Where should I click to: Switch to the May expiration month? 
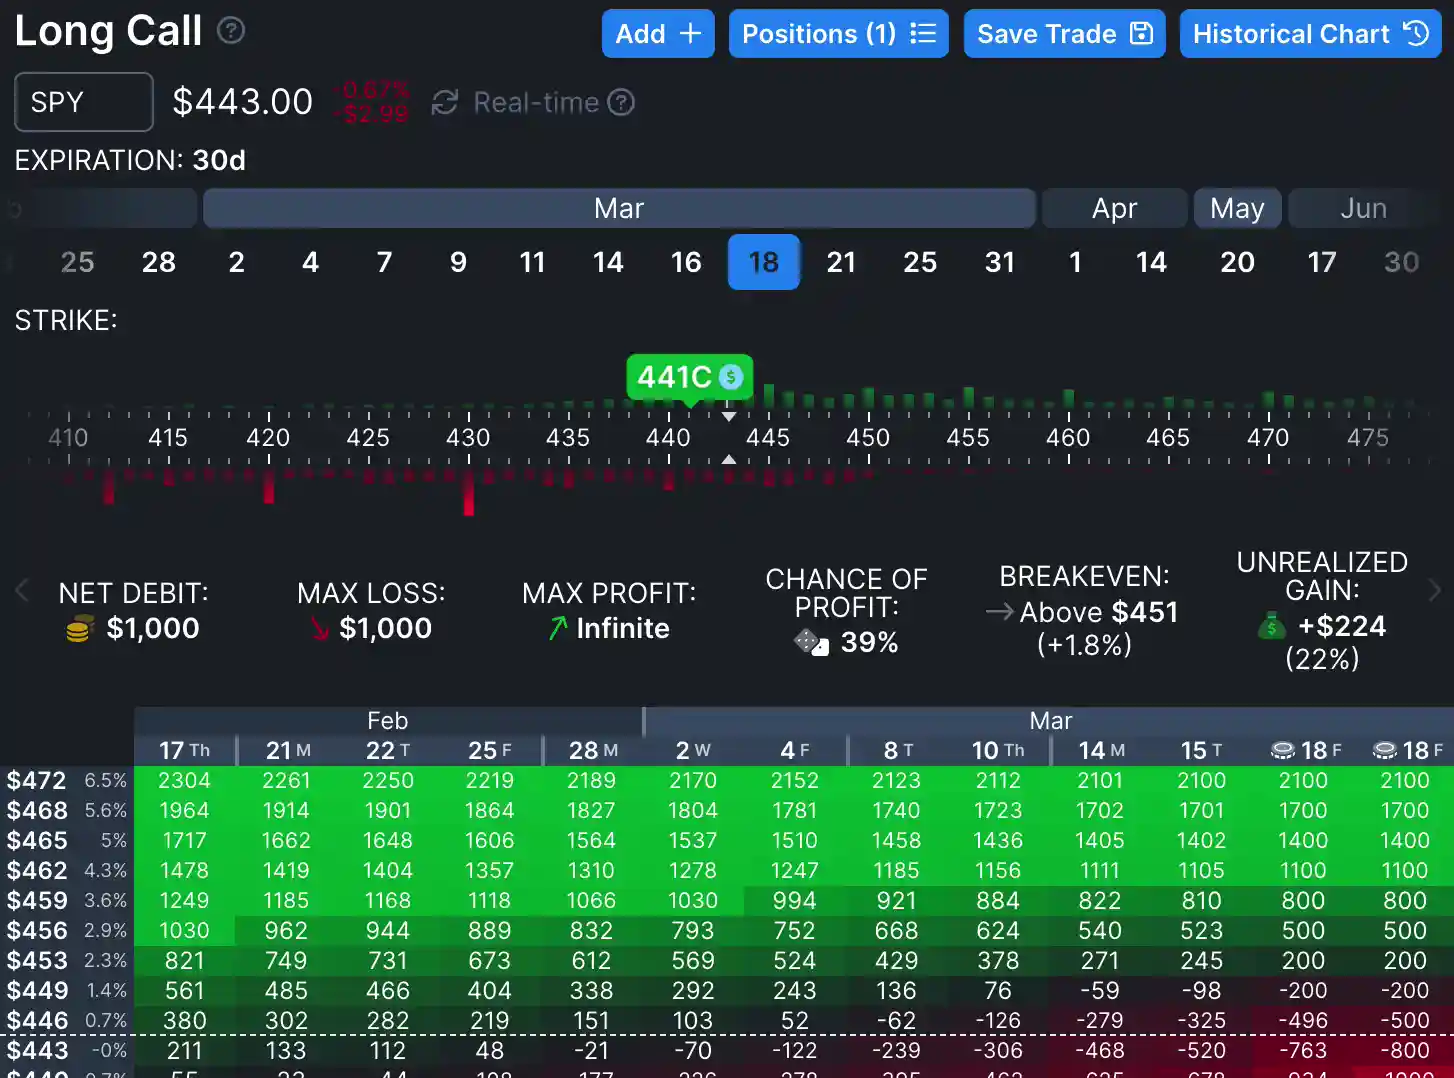1237,208
